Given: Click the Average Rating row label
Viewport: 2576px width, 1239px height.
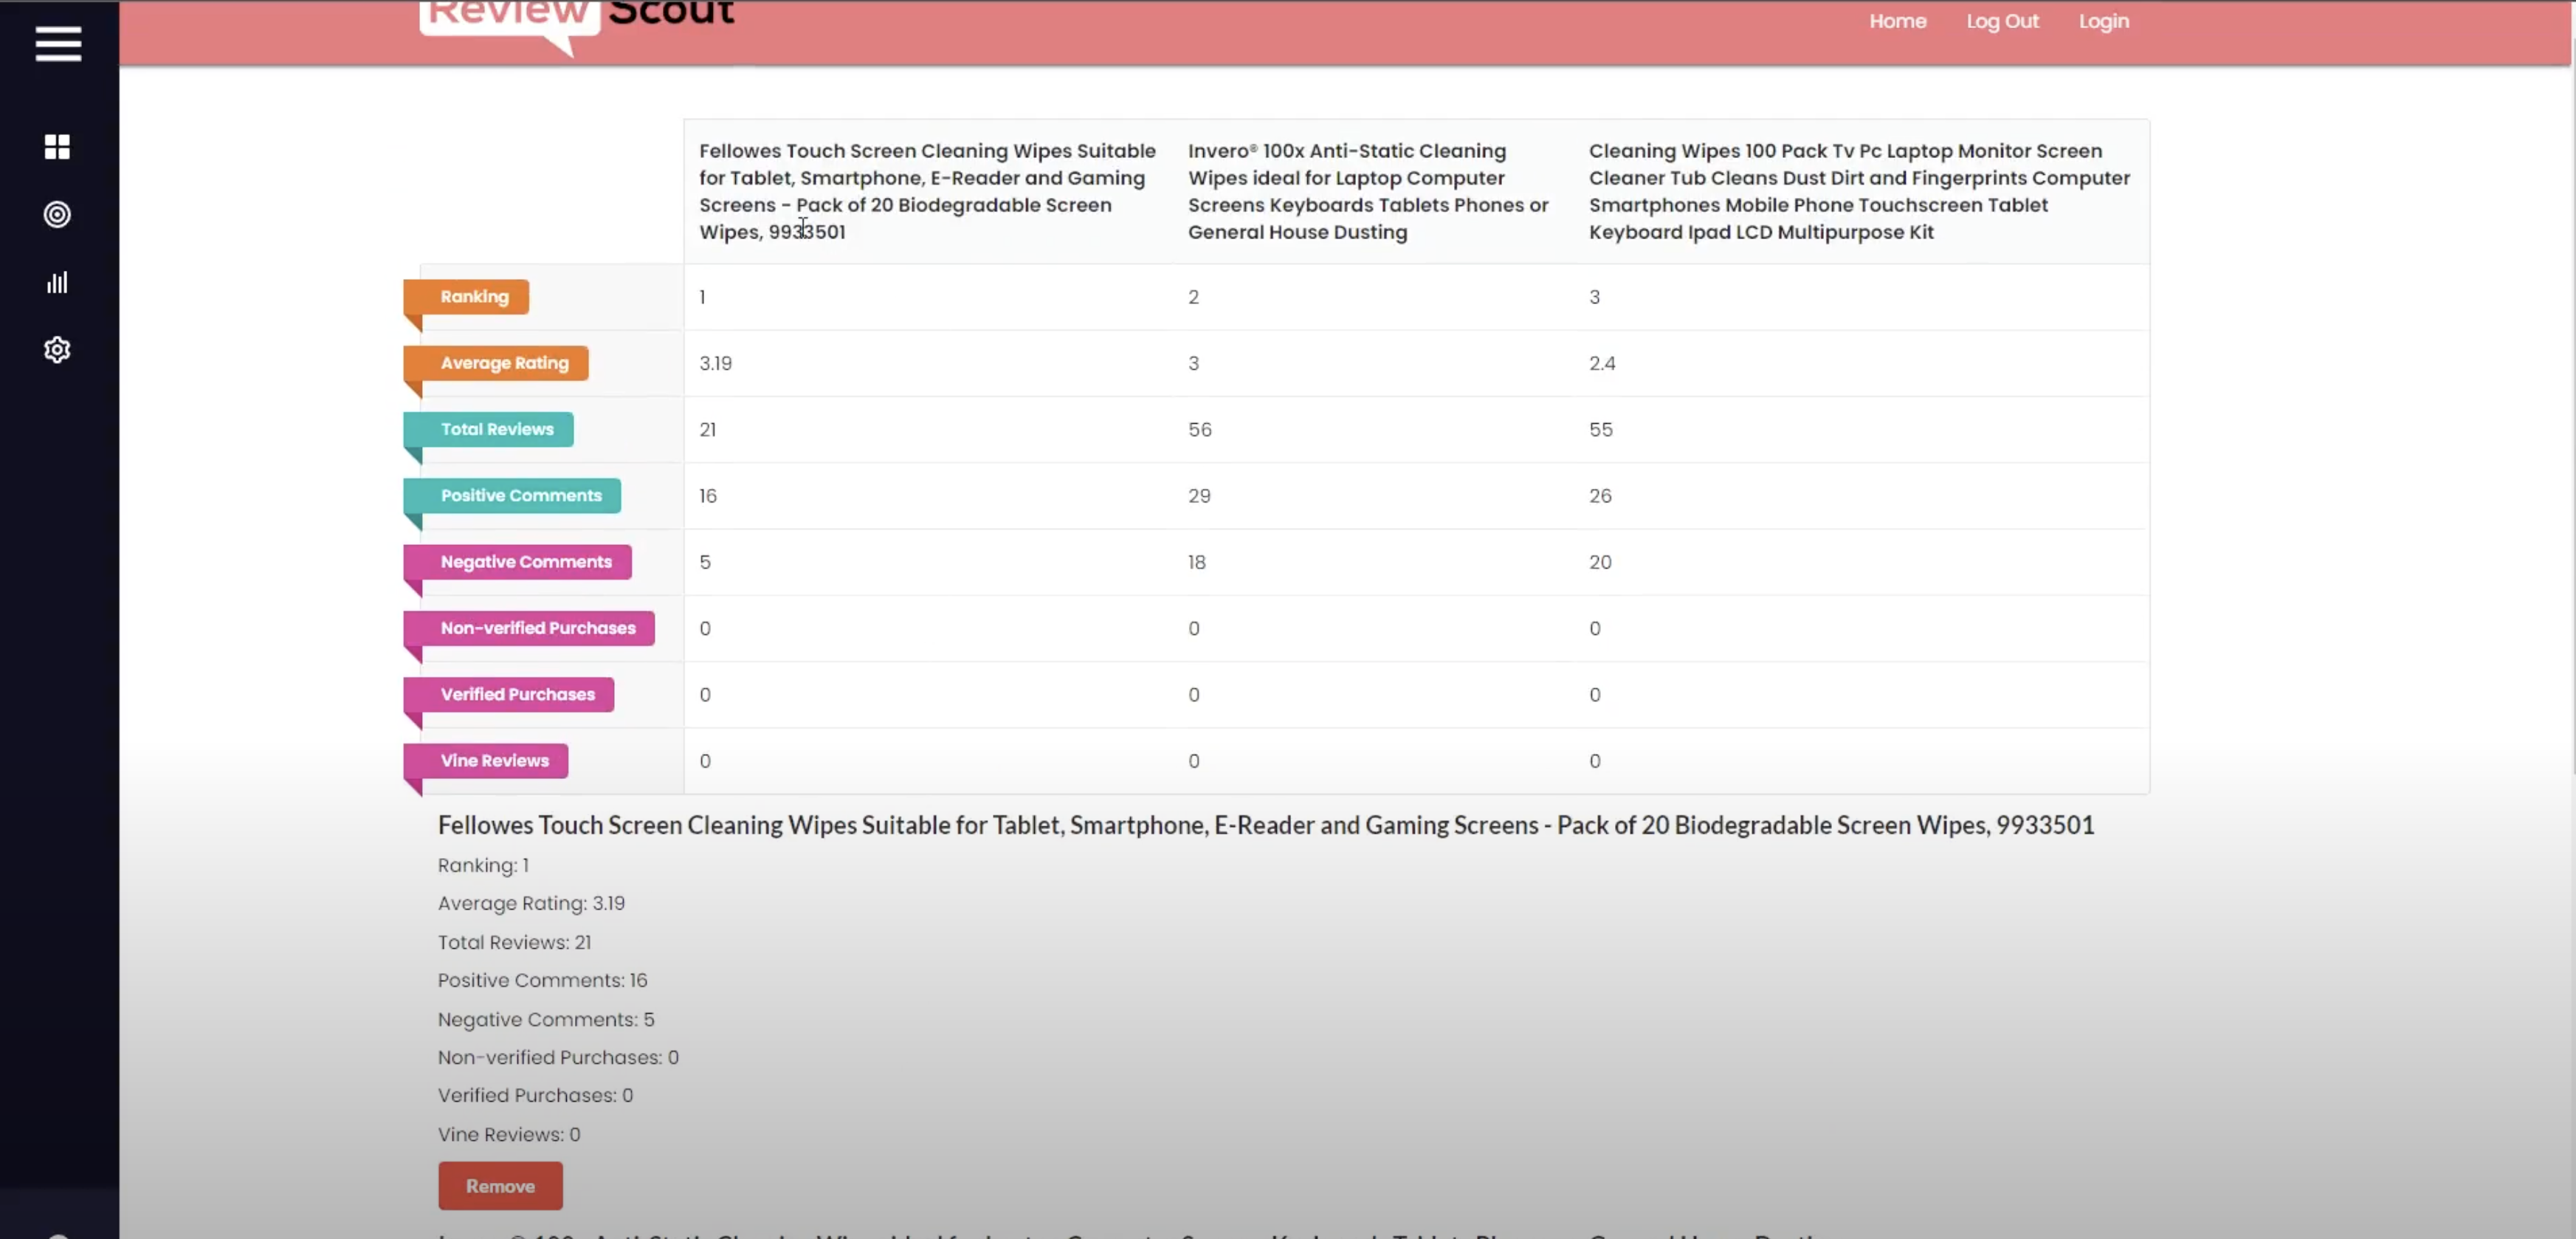Looking at the screenshot, I should [x=496, y=363].
